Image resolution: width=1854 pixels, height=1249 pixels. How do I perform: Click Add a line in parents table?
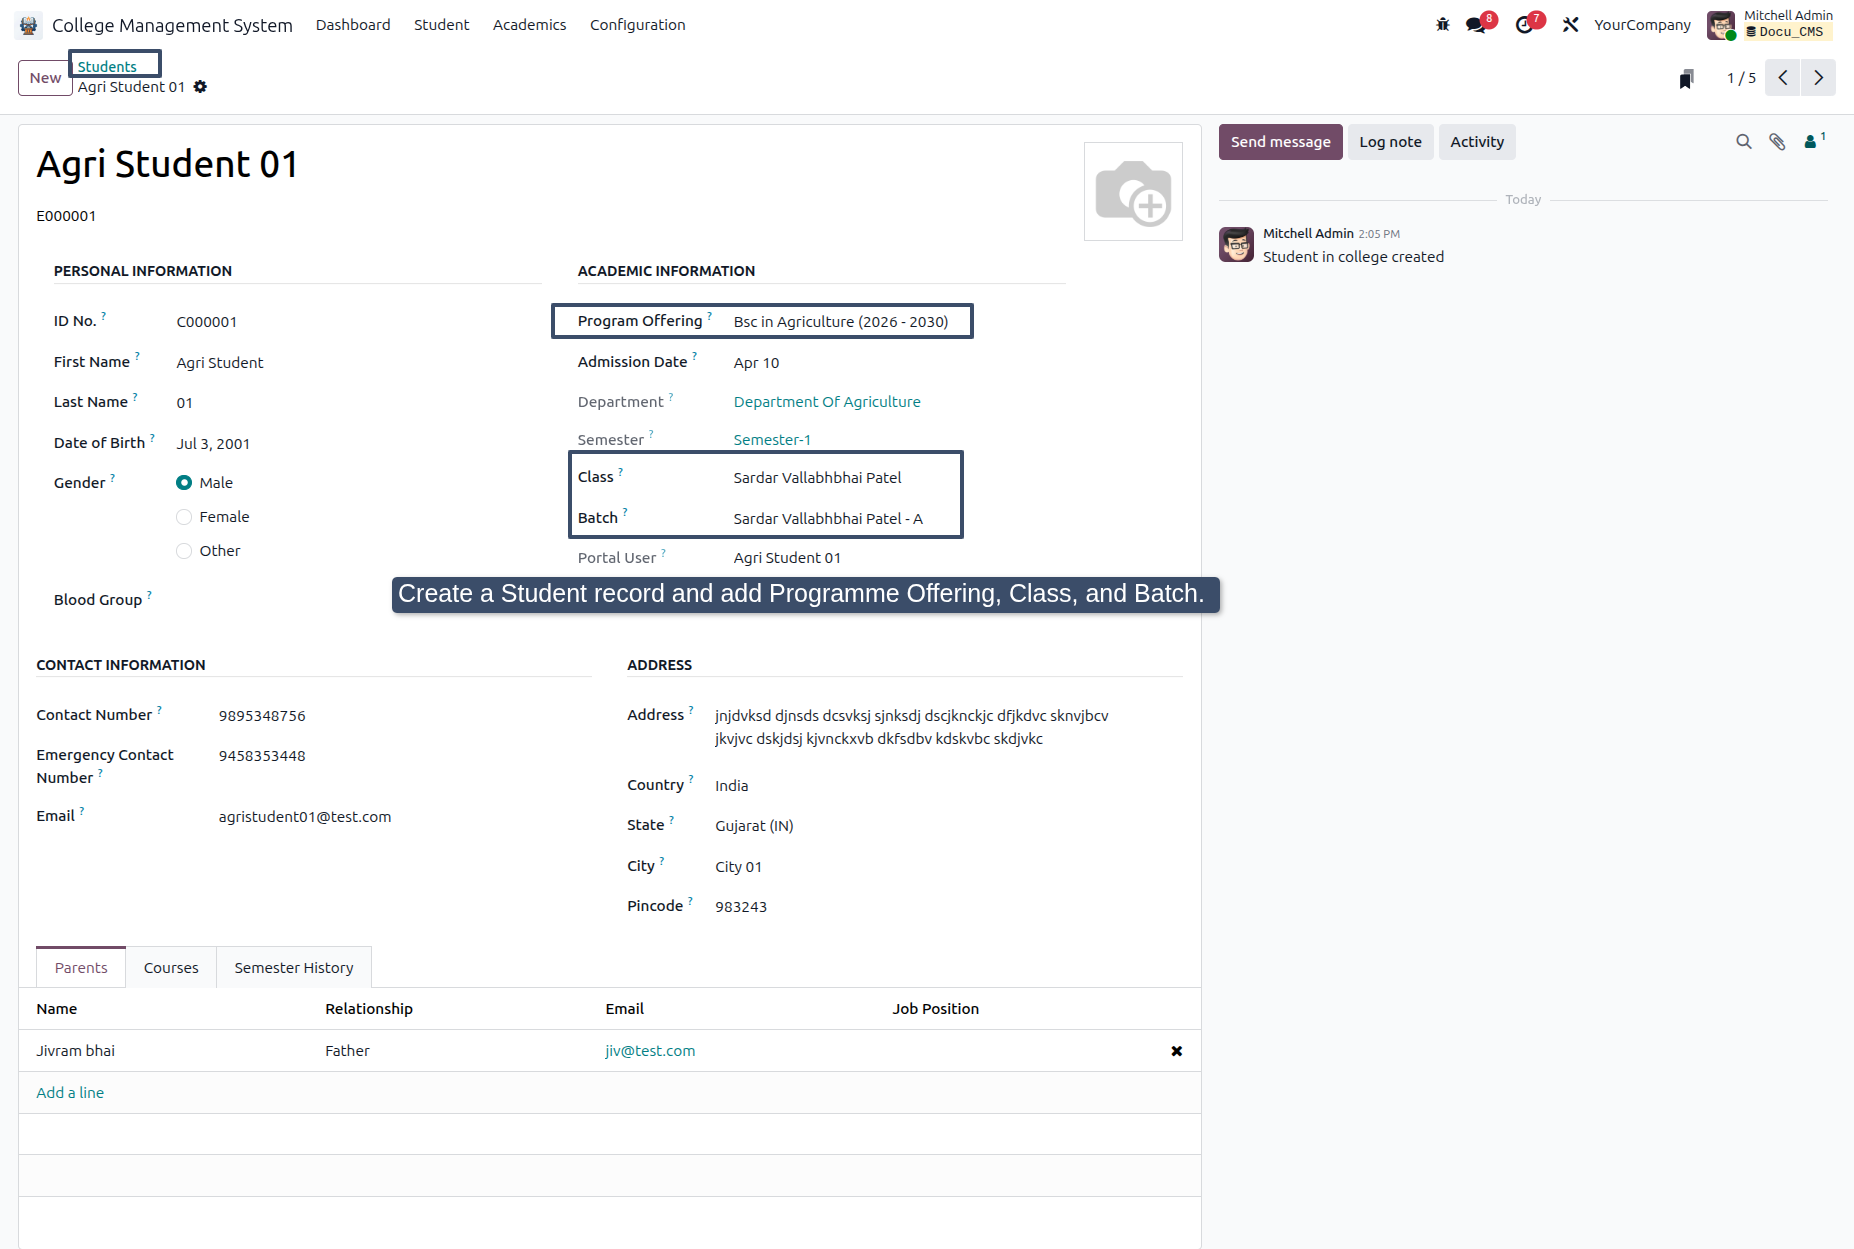click(x=70, y=1093)
